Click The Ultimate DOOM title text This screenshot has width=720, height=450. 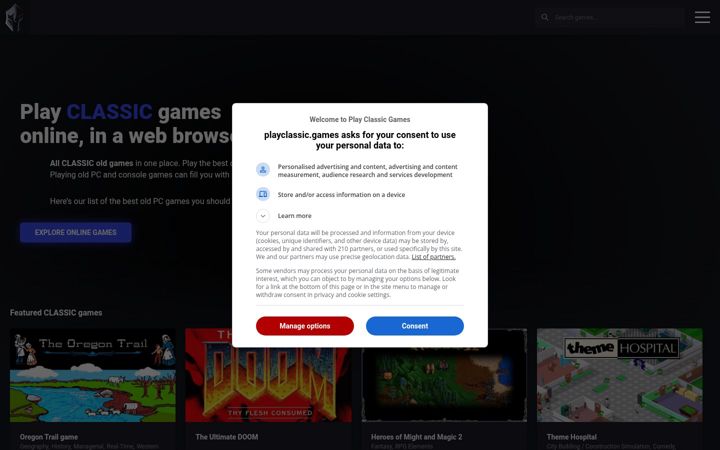[227, 437]
